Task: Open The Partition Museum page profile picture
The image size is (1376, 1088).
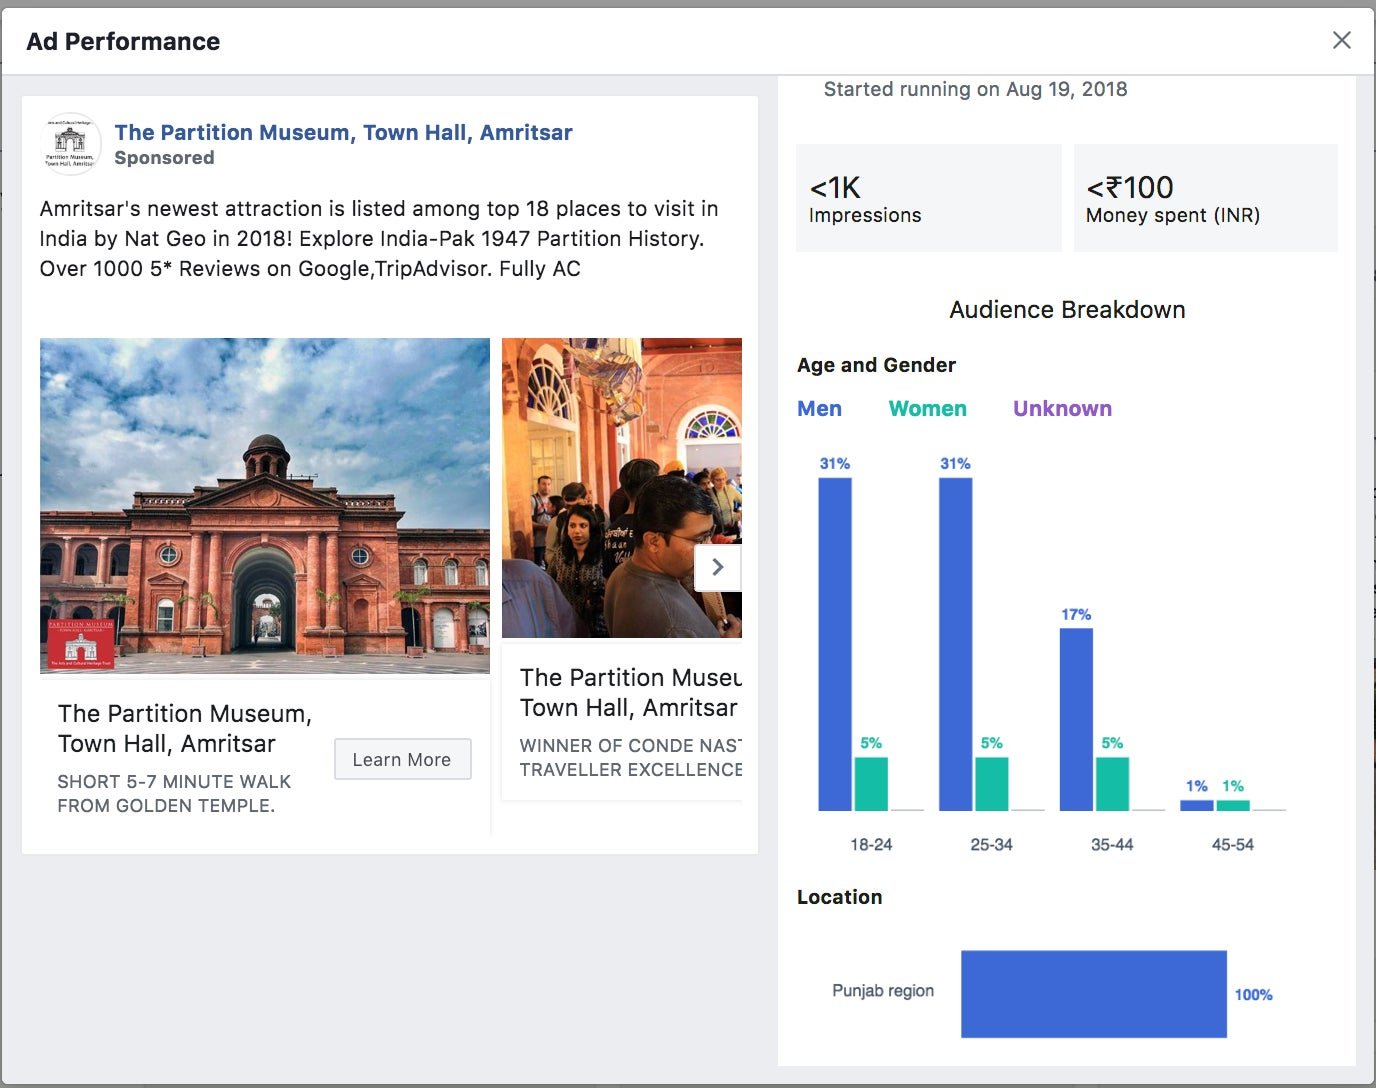Action: [x=70, y=144]
